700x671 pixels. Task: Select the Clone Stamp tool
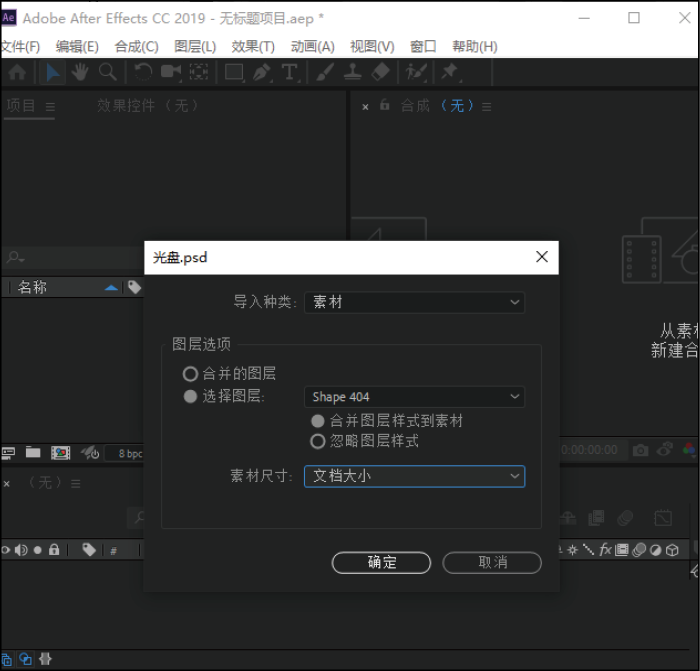coord(352,72)
